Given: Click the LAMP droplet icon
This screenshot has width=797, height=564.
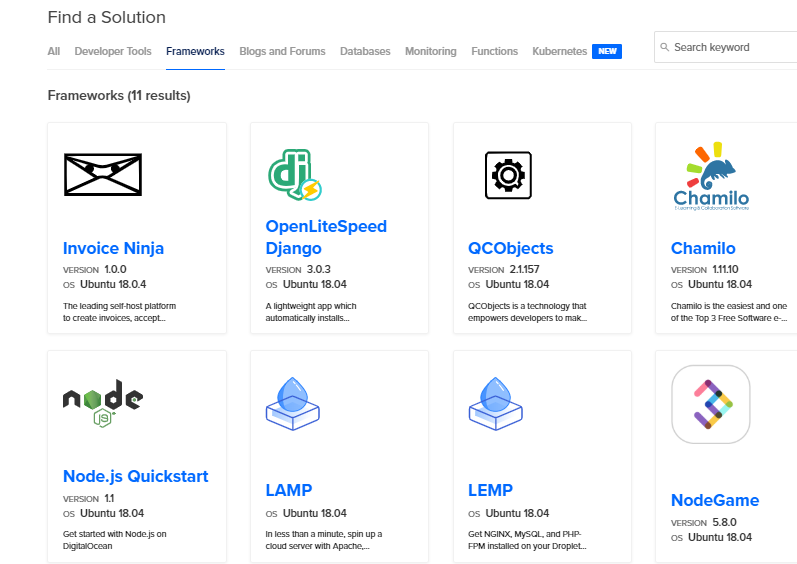Looking at the screenshot, I should (x=293, y=403).
